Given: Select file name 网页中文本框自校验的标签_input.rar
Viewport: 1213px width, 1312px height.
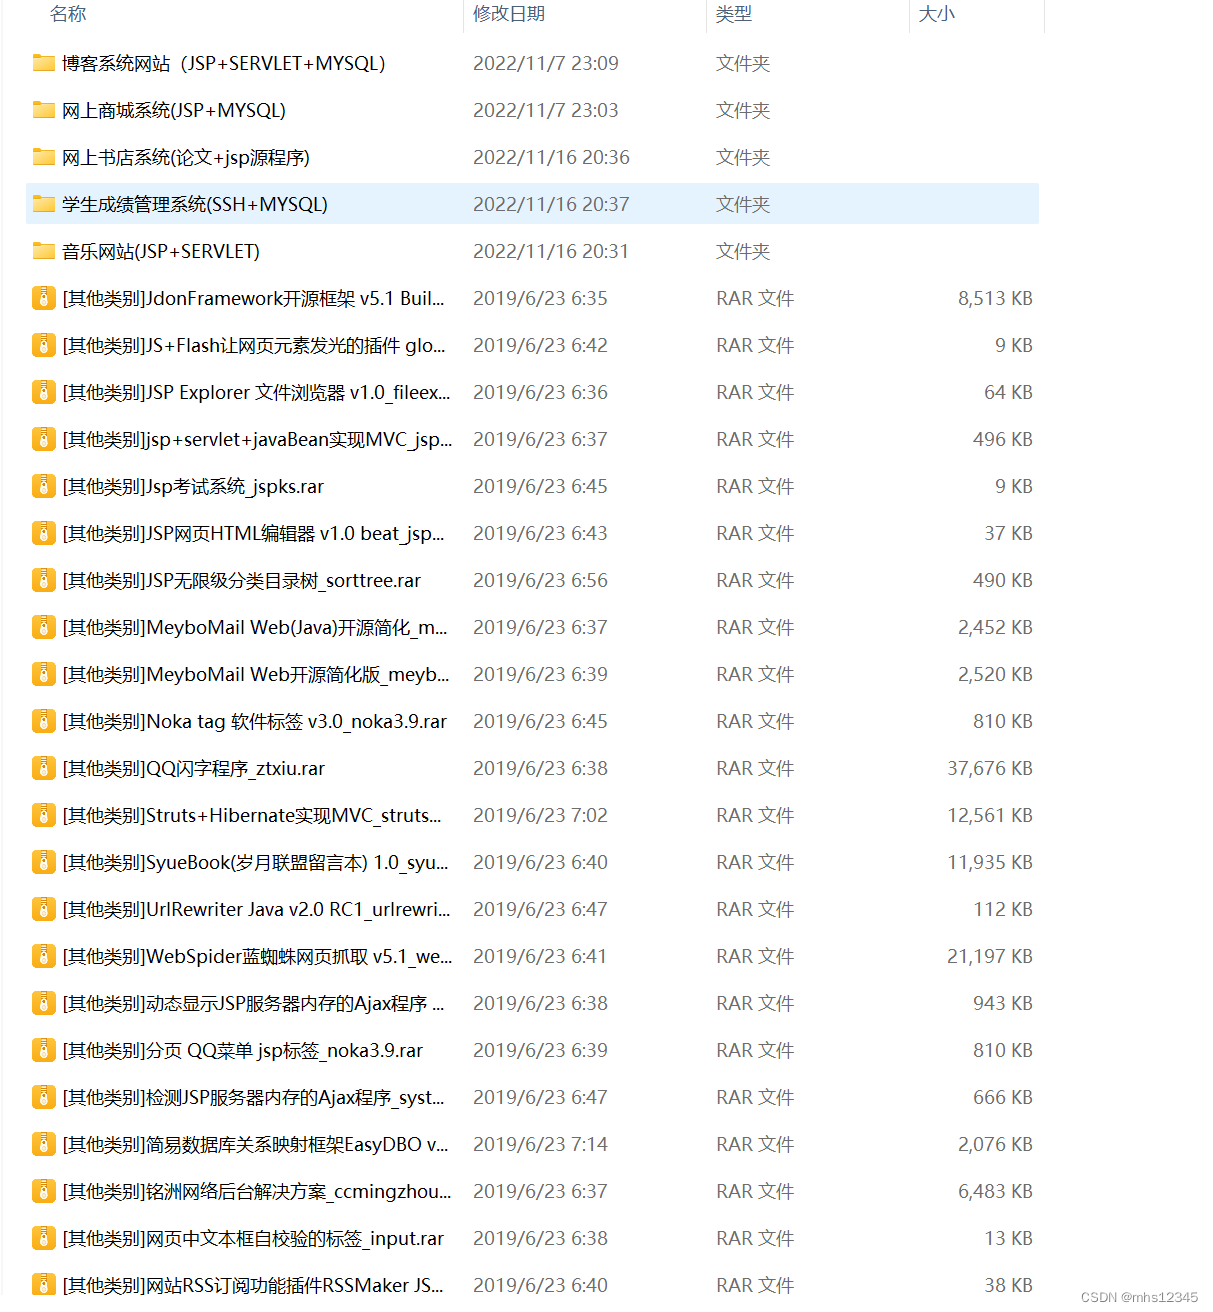Looking at the screenshot, I should tap(253, 1238).
